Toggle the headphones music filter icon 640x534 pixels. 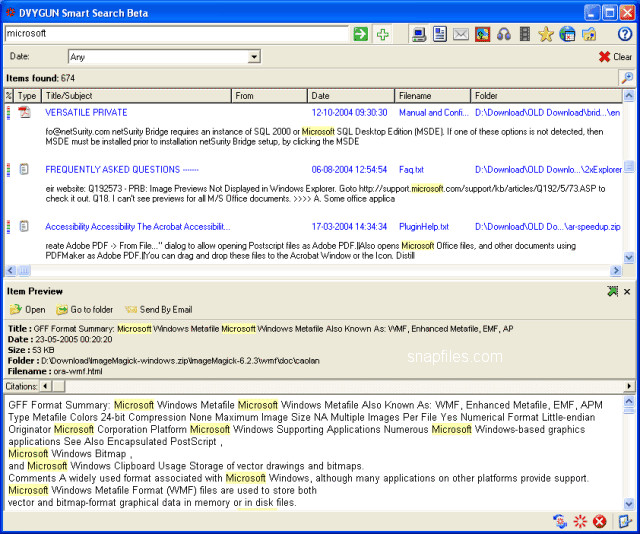click(504, 34)
